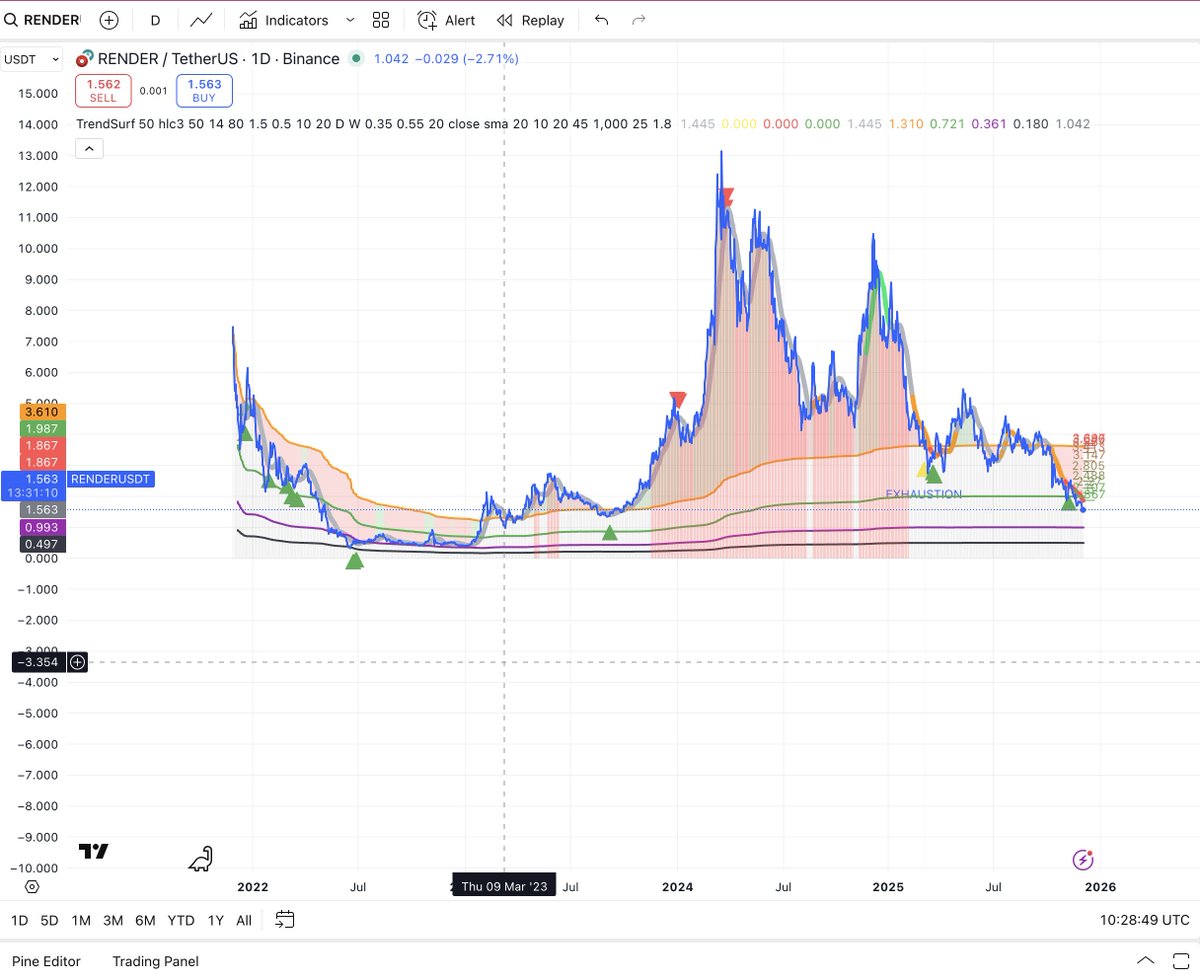Open the USDT currency dropdown
Screen dimensions: 1200x980
[31, 59]
